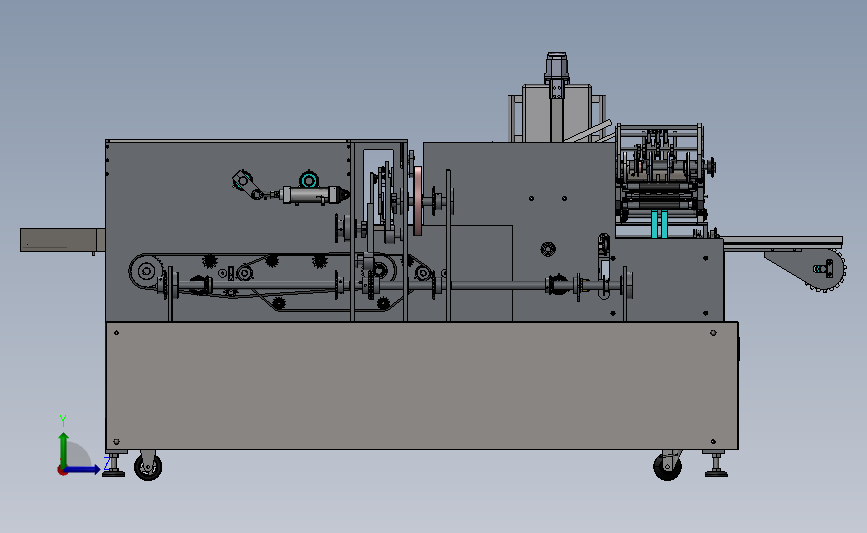The image size is (867, 533).
Task: Select the left caster wheel
Action: [148, 466]
